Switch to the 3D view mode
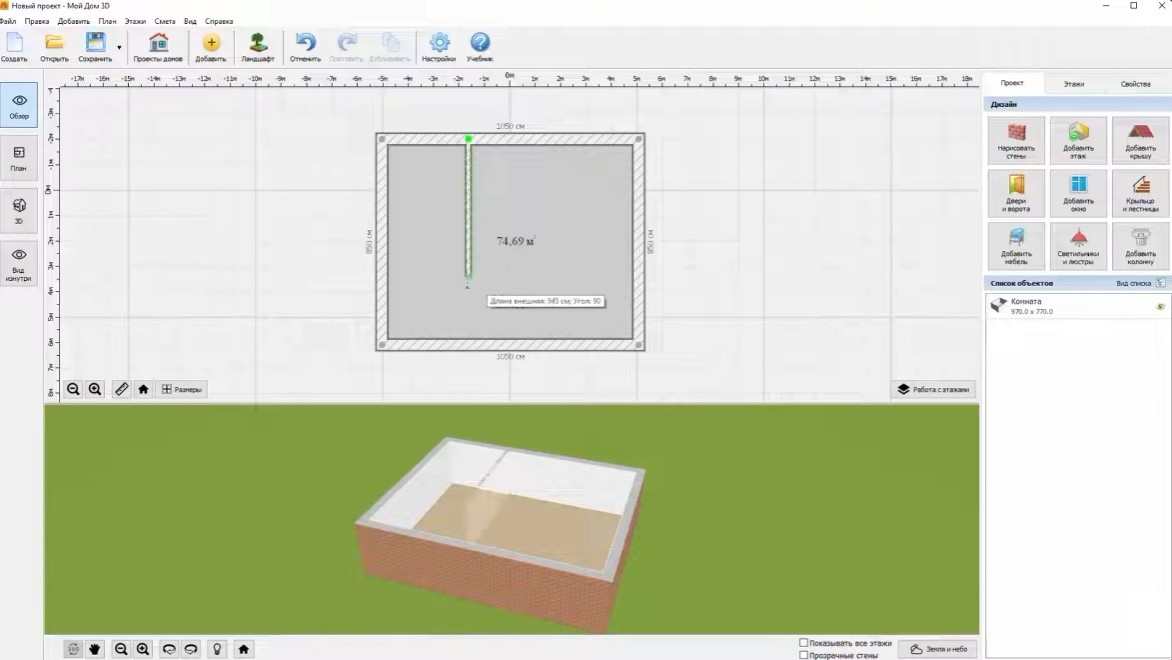Image resolution: width=1172 pixels, height=660 pixels. (x=19, y=211)
